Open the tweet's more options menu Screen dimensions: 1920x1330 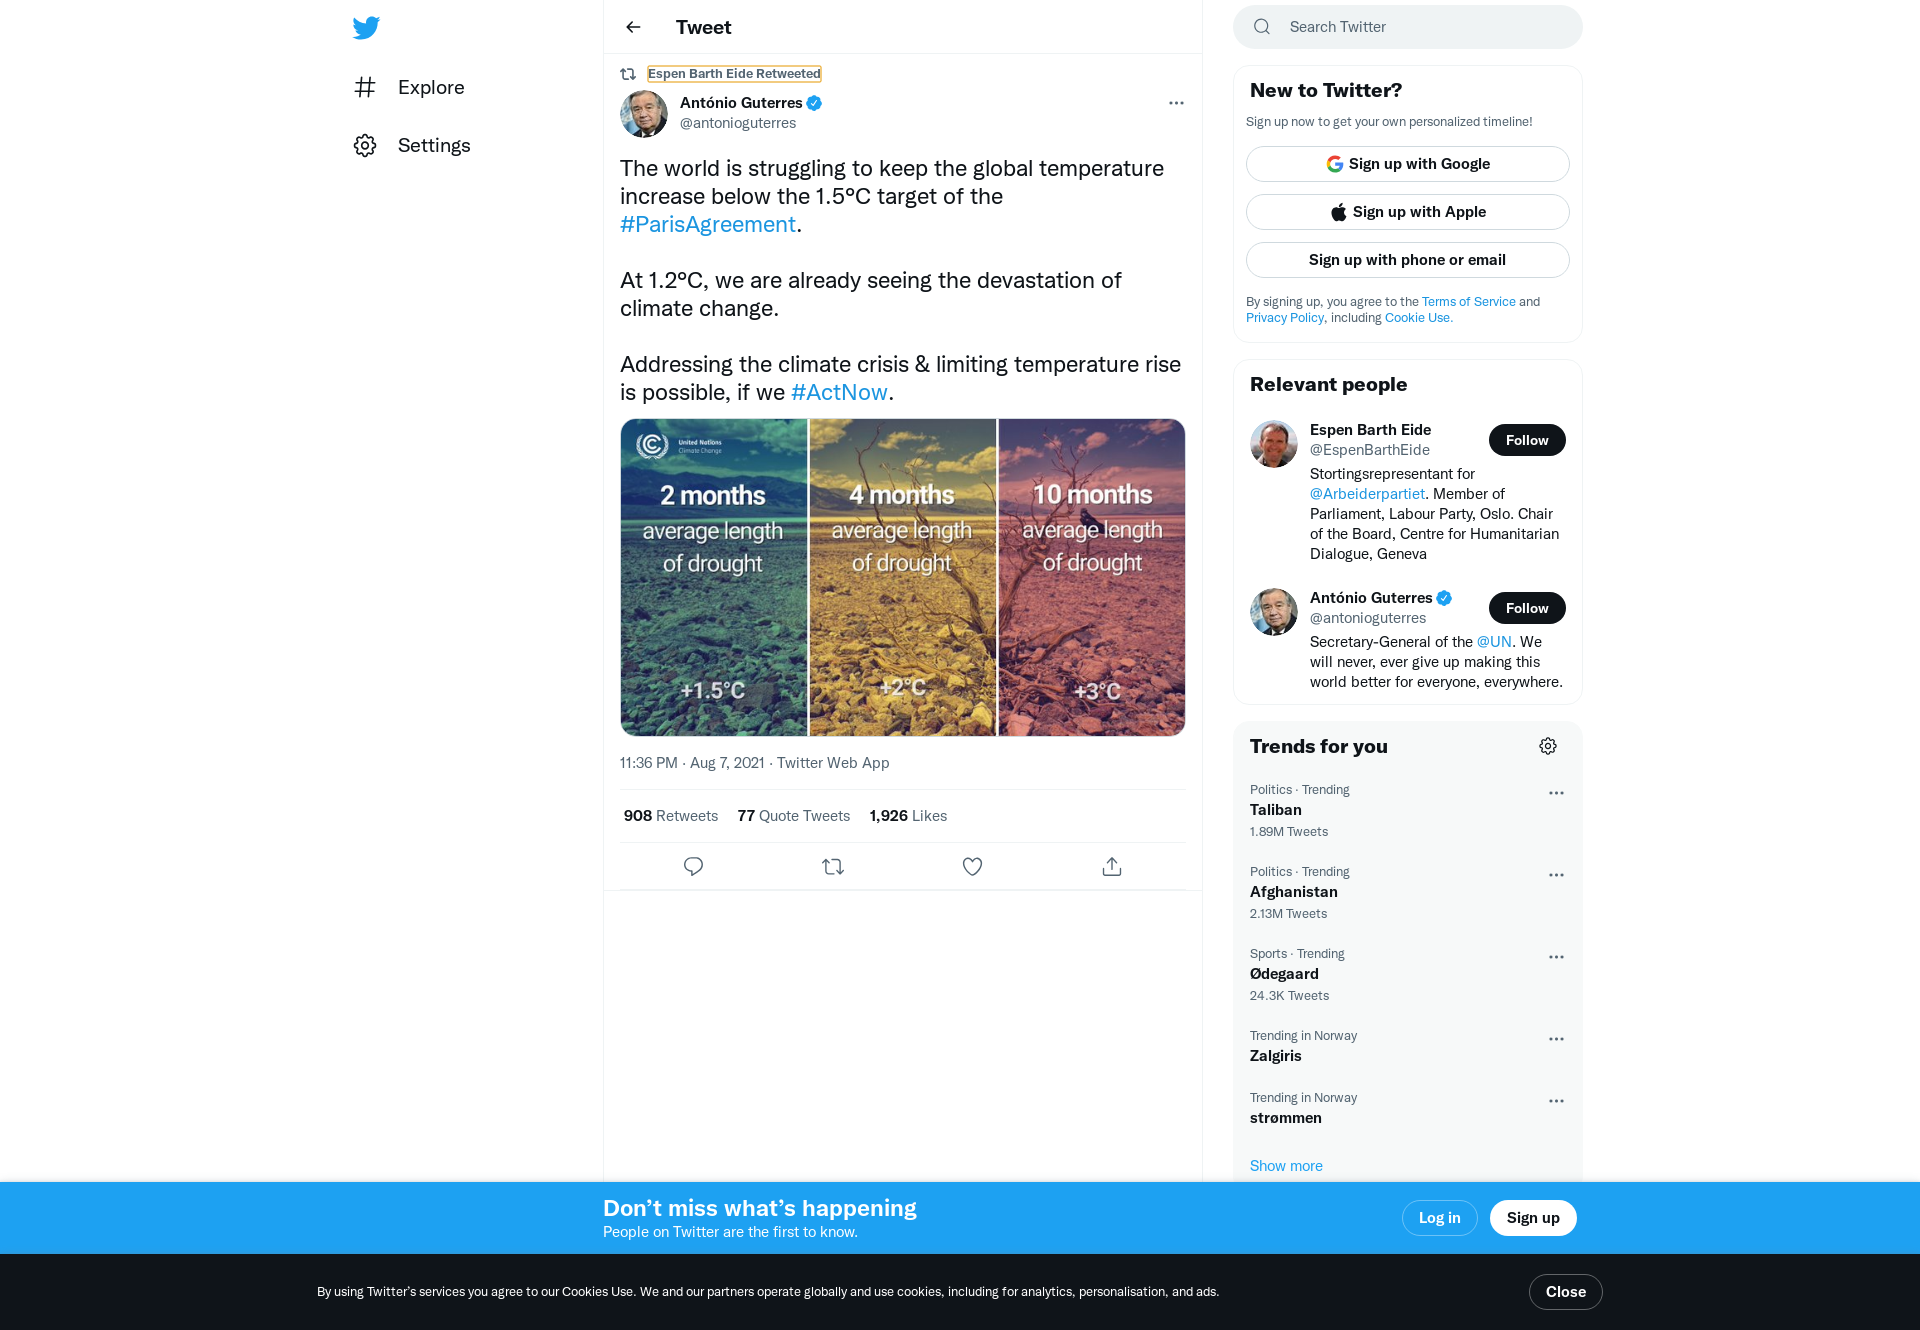click(1176, 103)
